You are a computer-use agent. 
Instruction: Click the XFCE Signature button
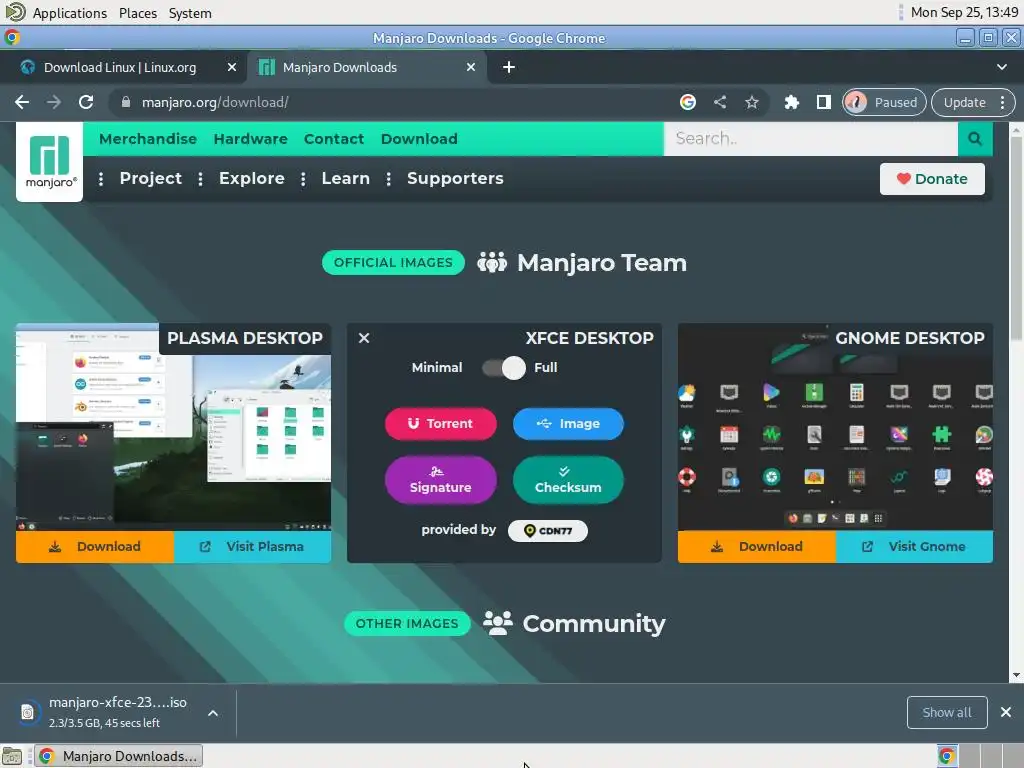tap(441, 480)
